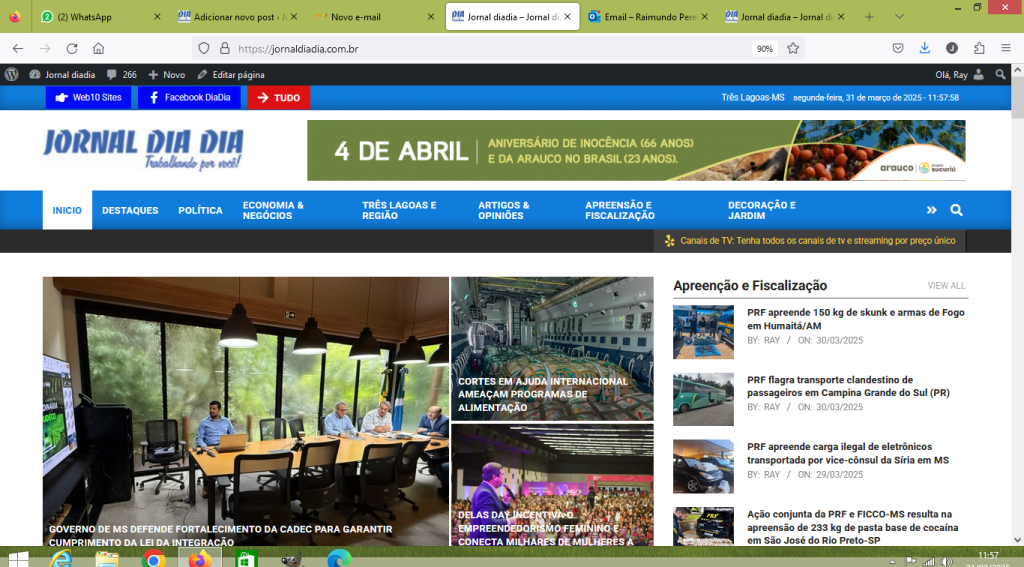Go back with the browser back arrow
Image resolution: width=1024 pixels, height=567 pixels.
(x=18, y=48)
